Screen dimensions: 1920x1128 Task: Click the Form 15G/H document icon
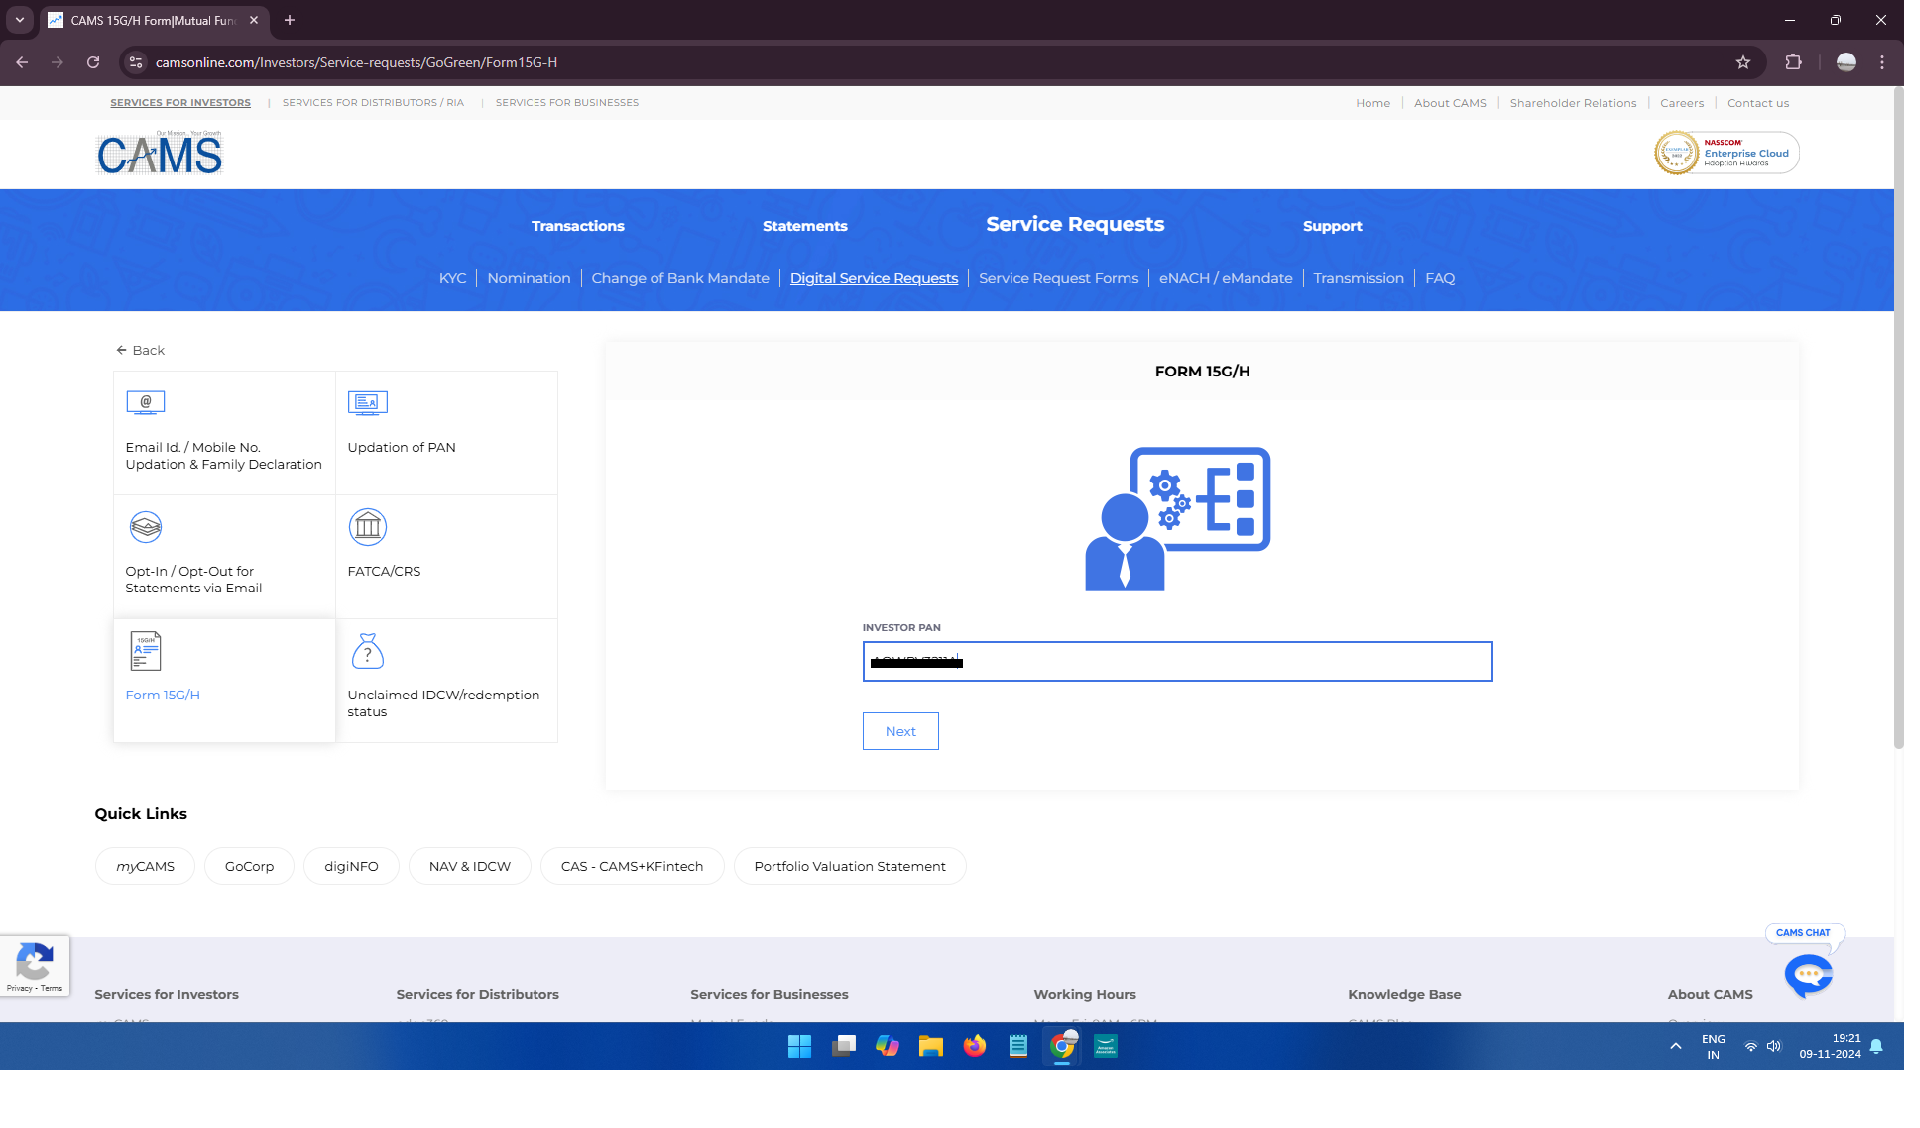[146, 649]
